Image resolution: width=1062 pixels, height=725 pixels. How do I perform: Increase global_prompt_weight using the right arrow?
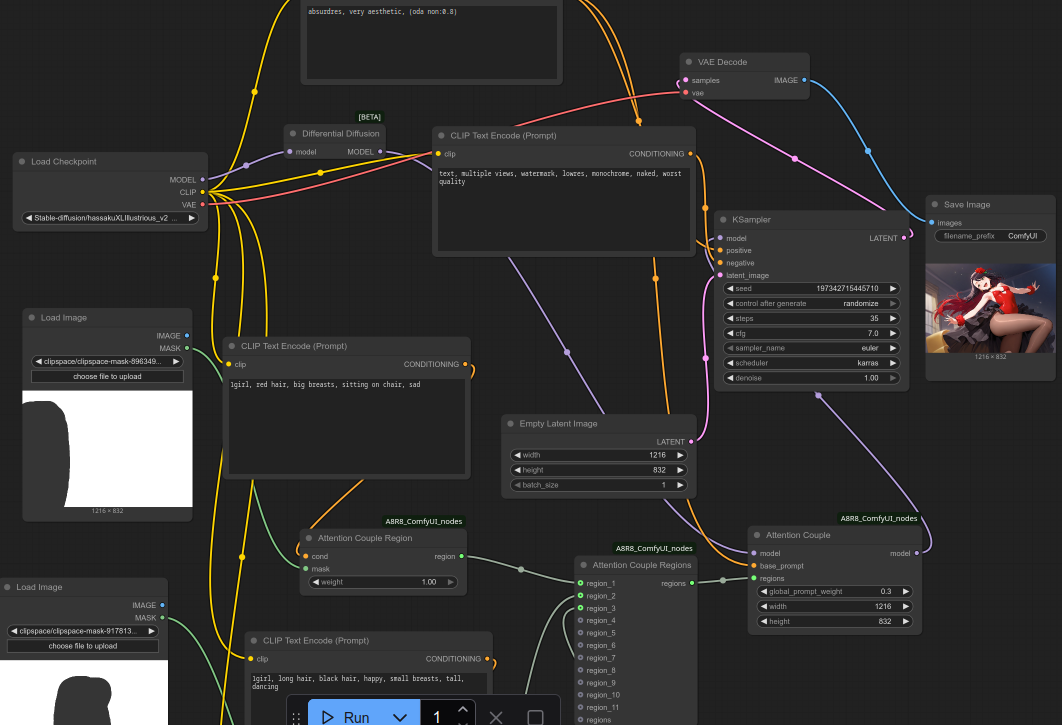pyautogui.click(x=906, y=592)
